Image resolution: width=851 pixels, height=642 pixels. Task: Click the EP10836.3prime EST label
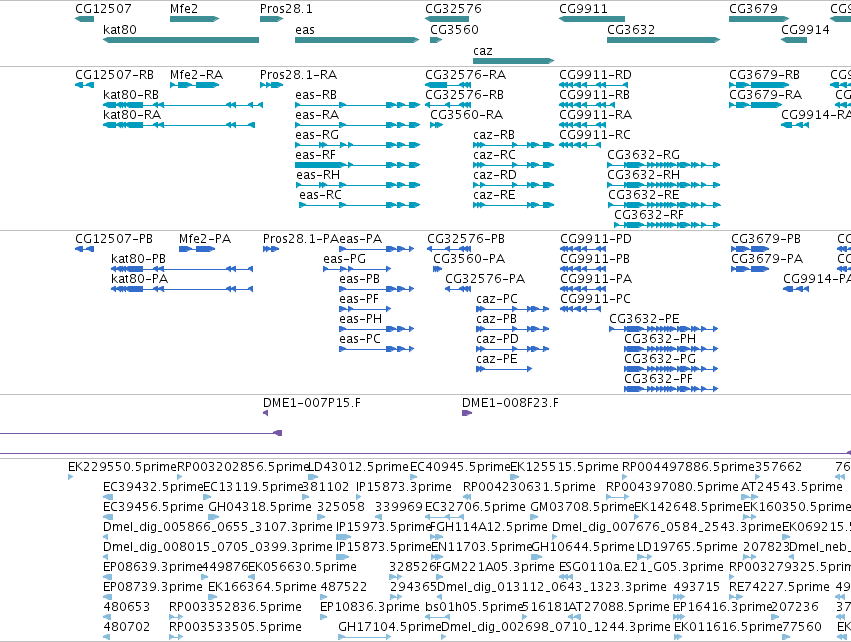click(x=370, y=607)
